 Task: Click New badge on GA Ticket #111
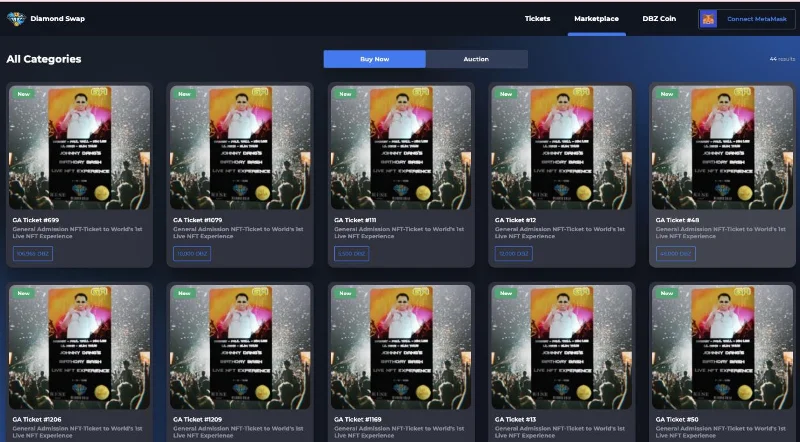(x=345, y=94)
